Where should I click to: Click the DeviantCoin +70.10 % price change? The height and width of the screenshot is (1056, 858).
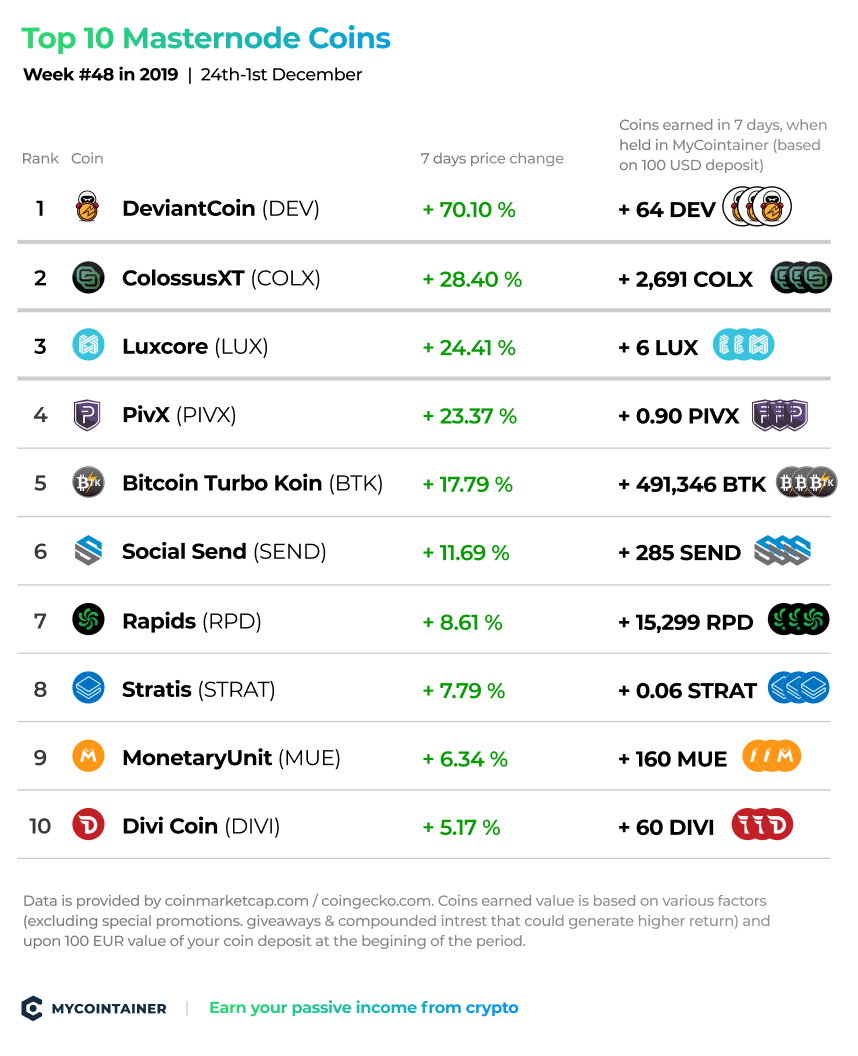coord(469,209)
